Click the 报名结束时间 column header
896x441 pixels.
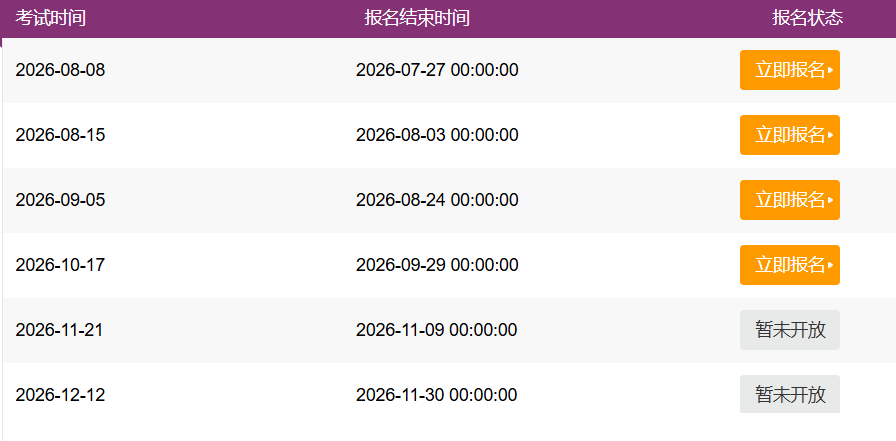417,18
